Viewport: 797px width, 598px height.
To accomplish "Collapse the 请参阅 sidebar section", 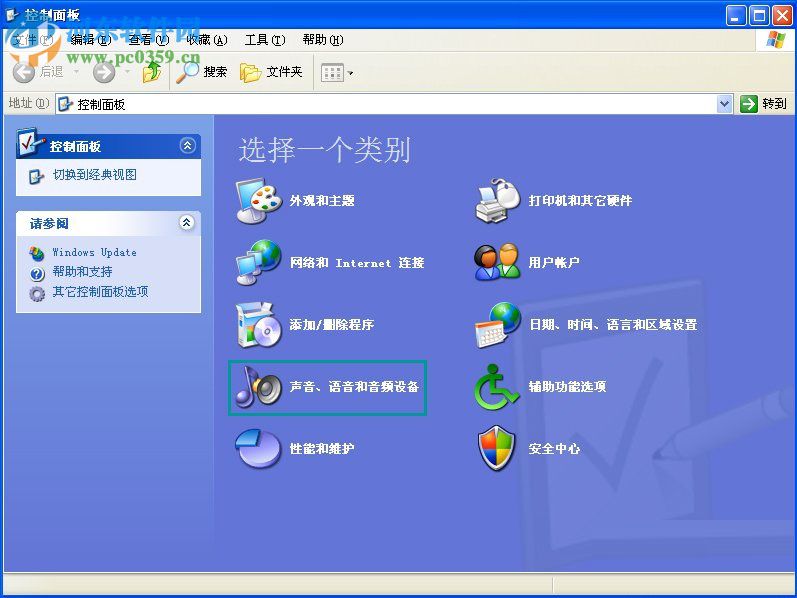I will click(x=187, y=222).
